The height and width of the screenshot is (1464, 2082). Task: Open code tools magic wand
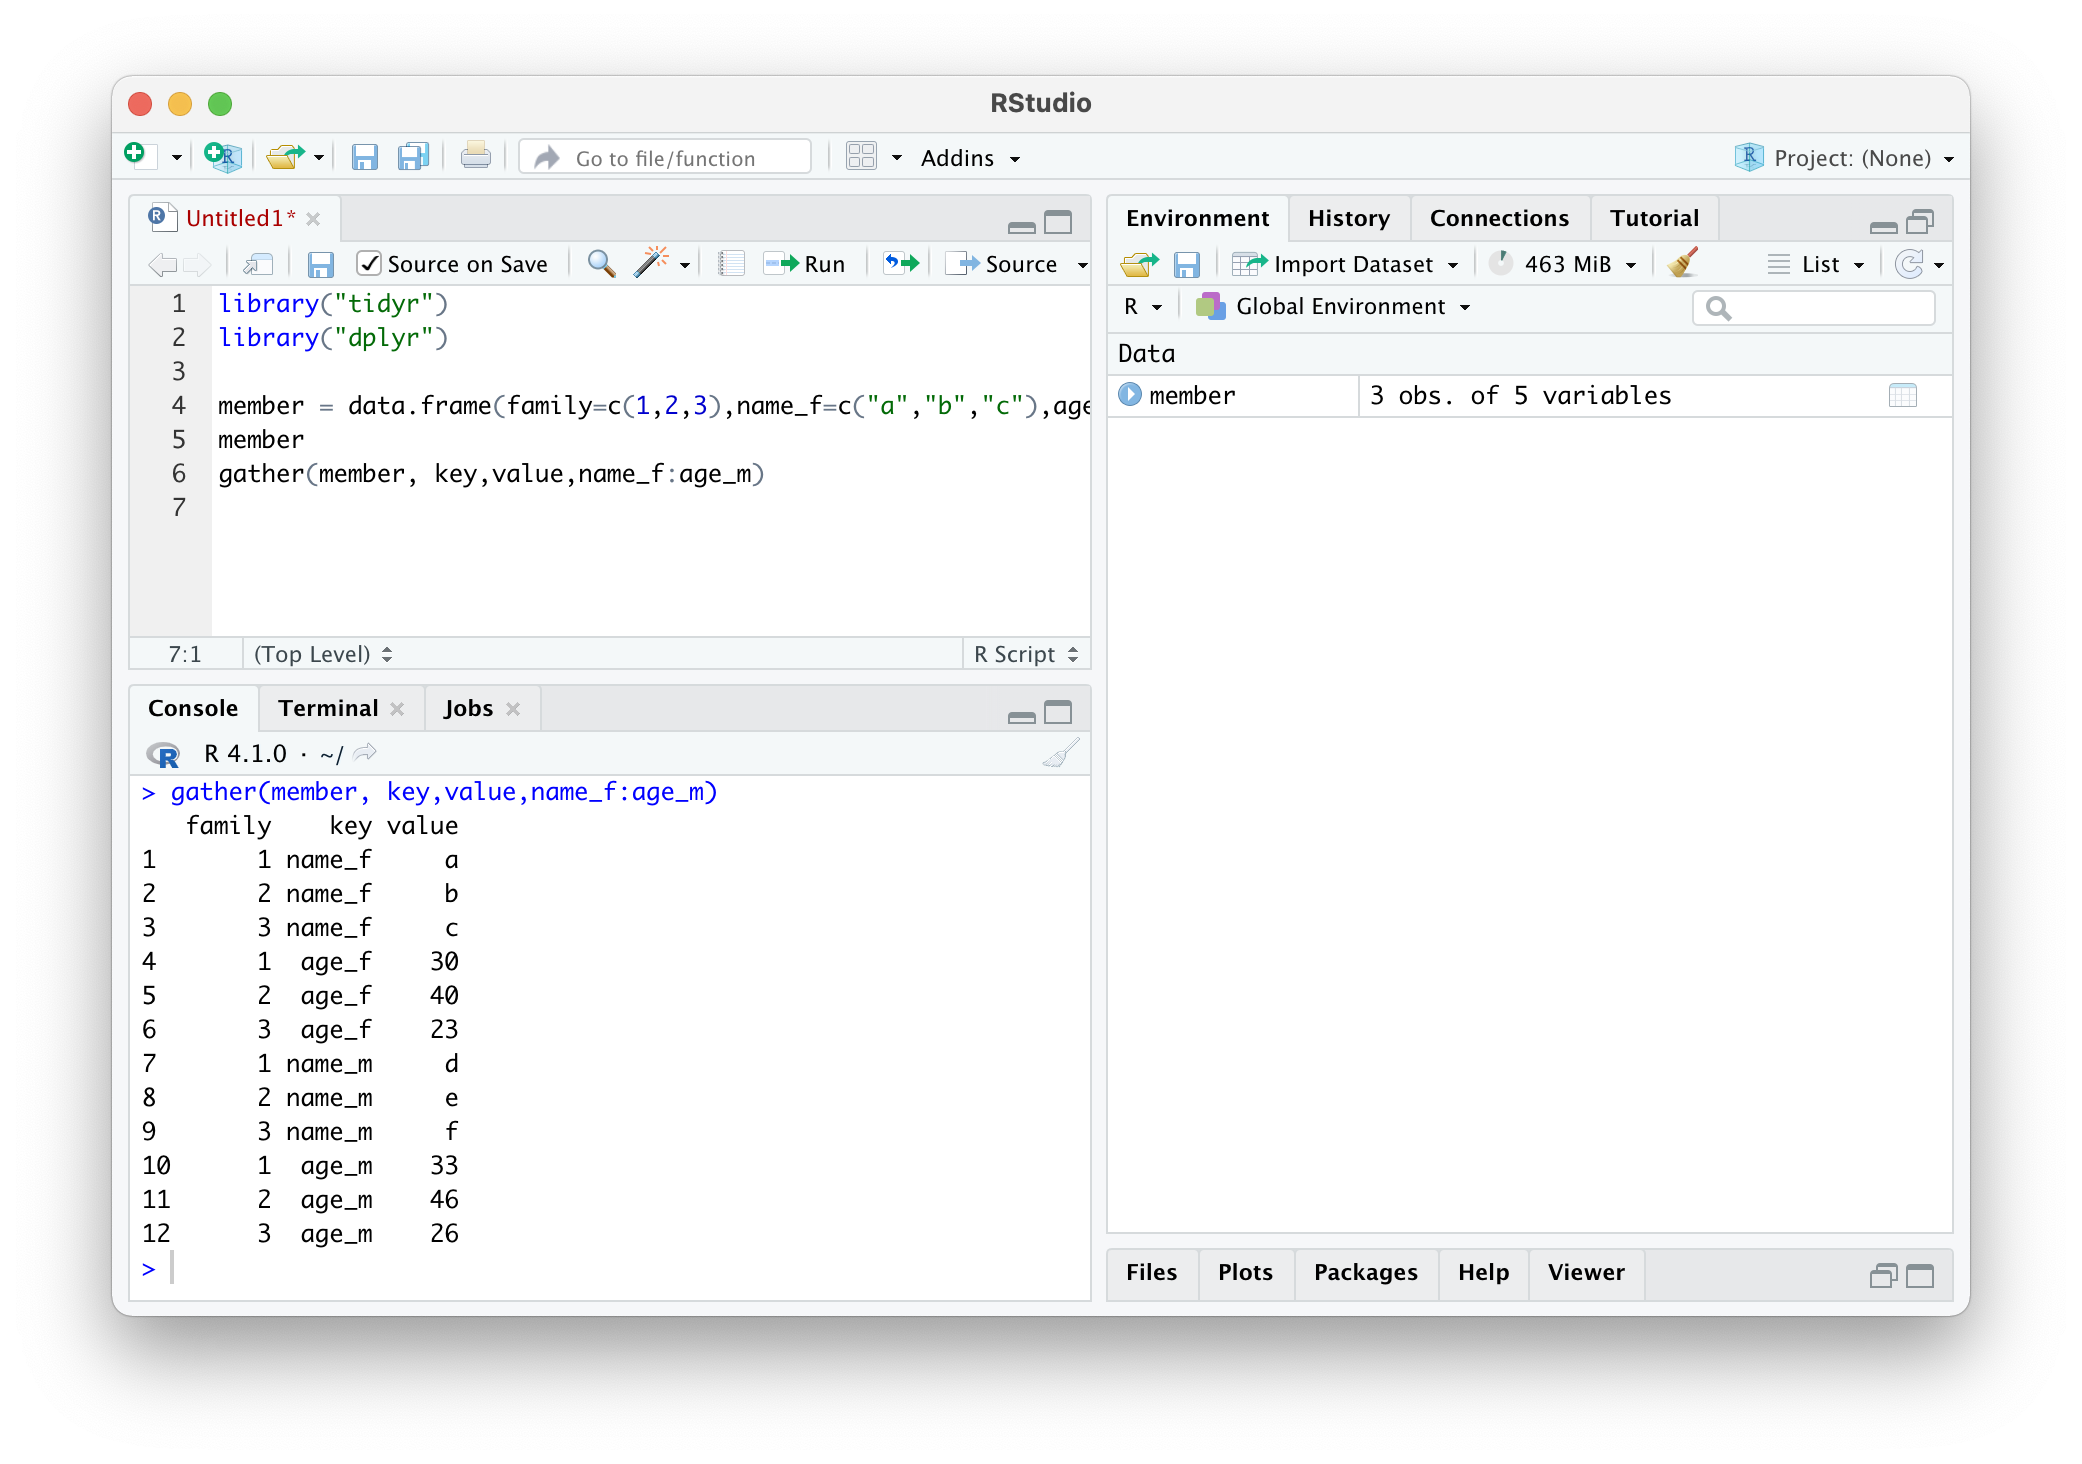pos(651,263)
